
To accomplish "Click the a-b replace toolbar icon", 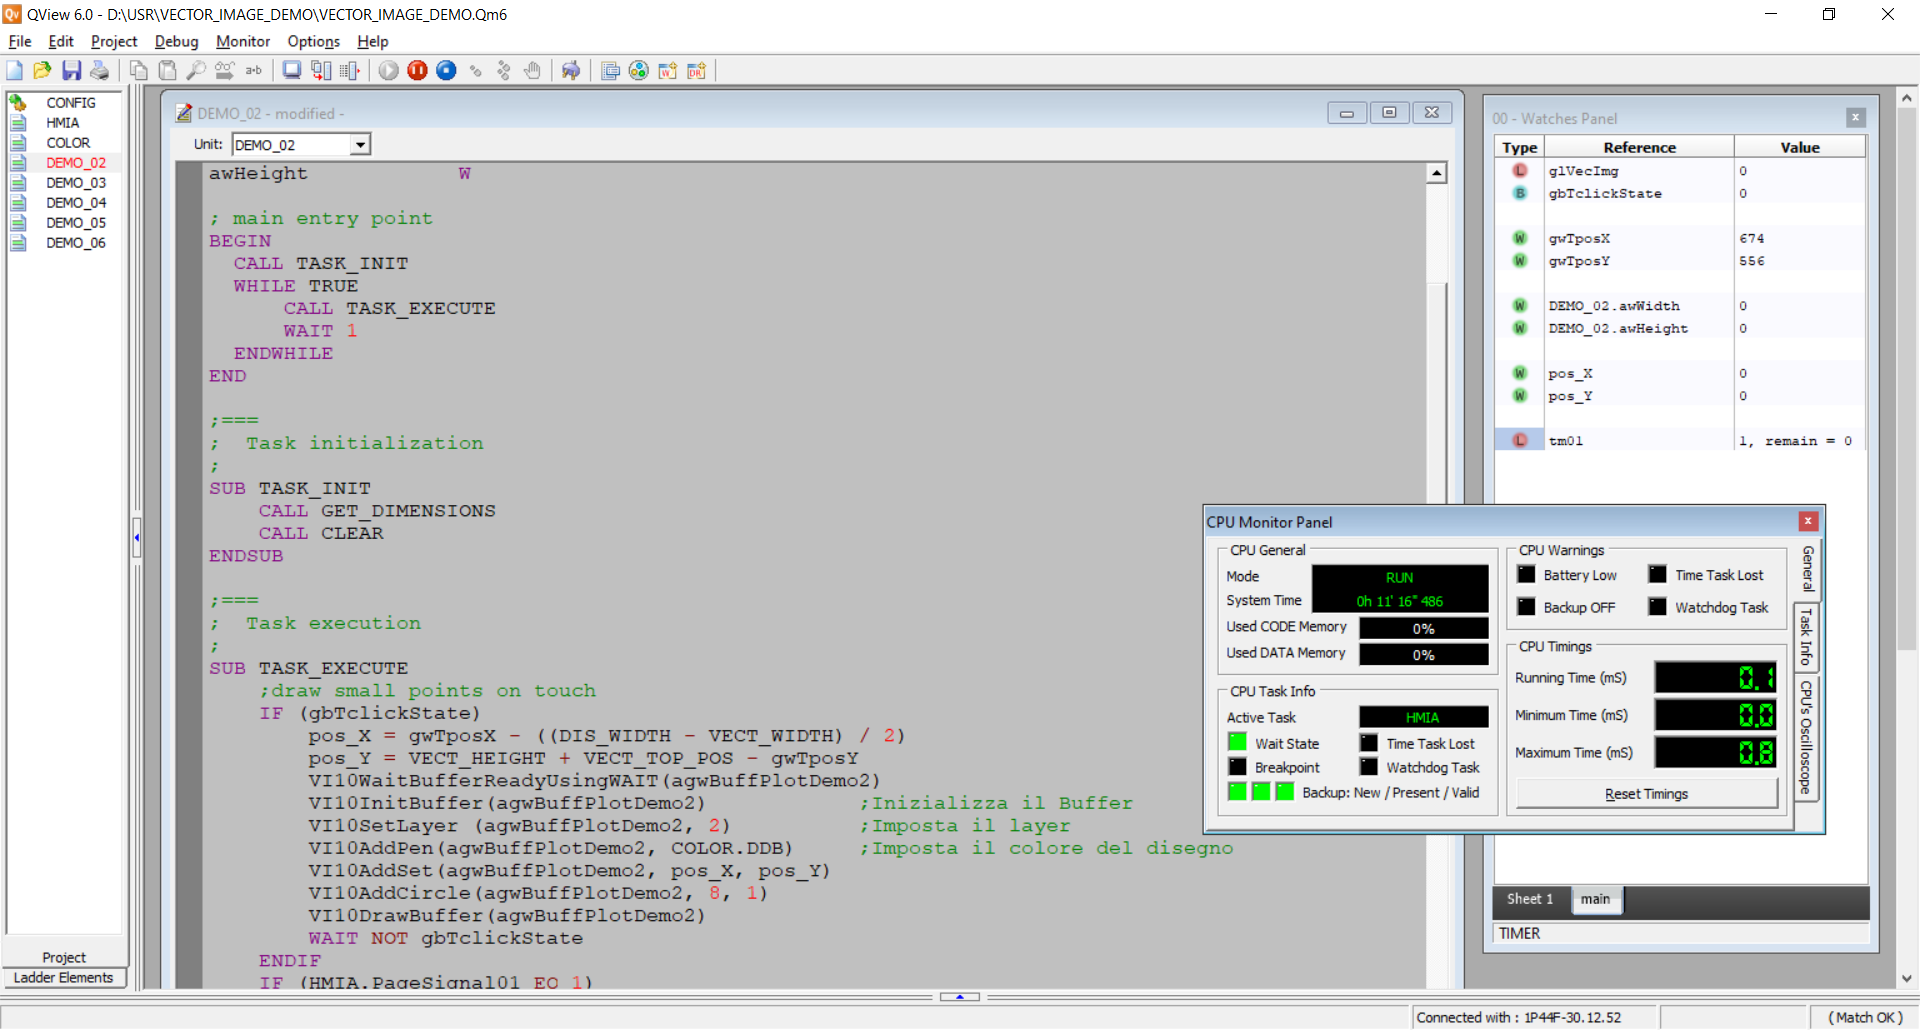I will point(254,70).
